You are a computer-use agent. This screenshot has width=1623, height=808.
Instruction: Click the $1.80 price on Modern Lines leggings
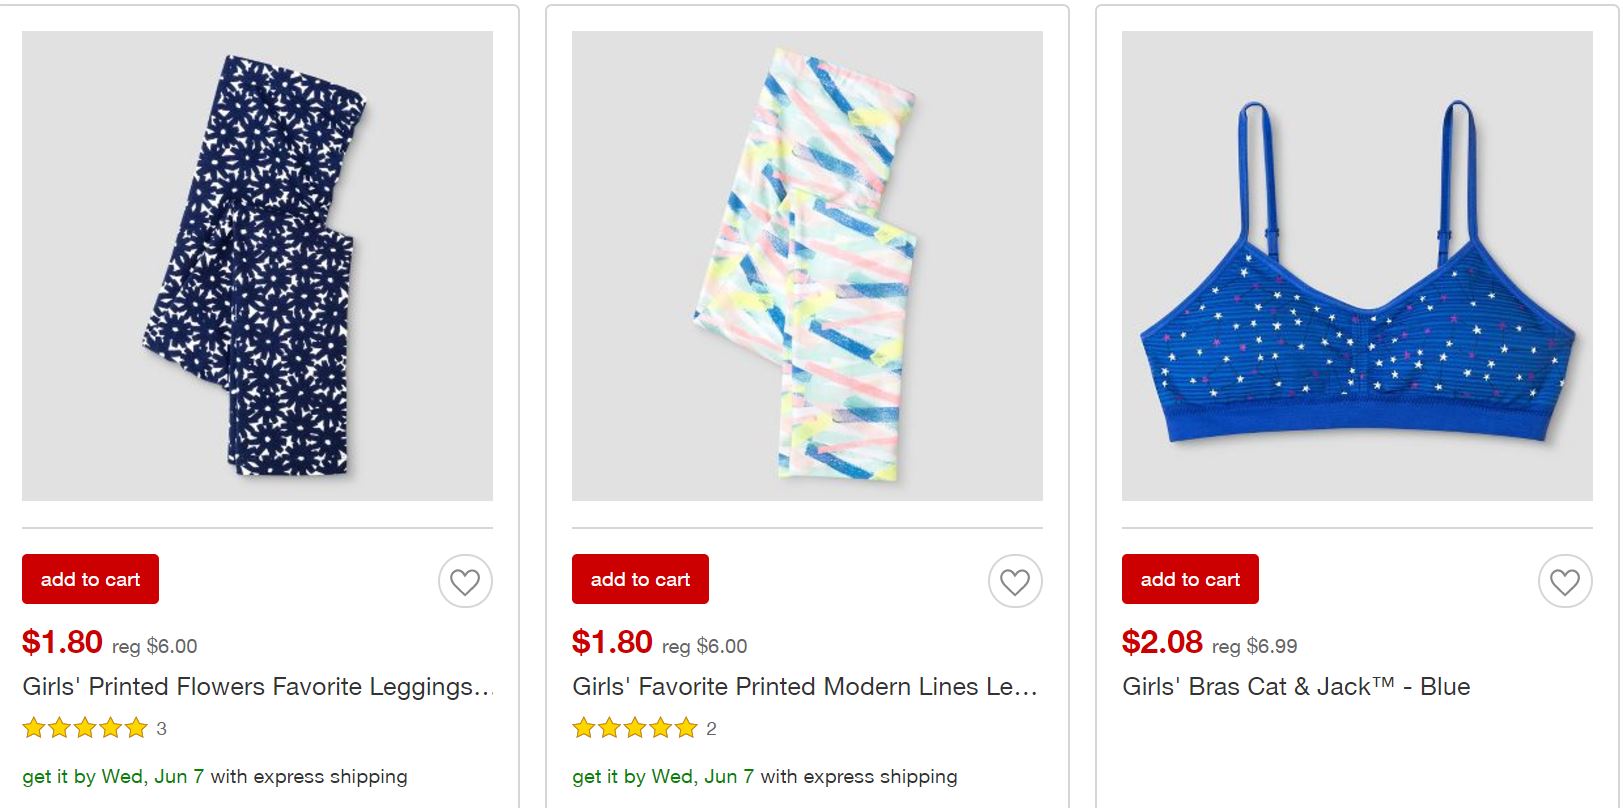(x=612, y=642)
